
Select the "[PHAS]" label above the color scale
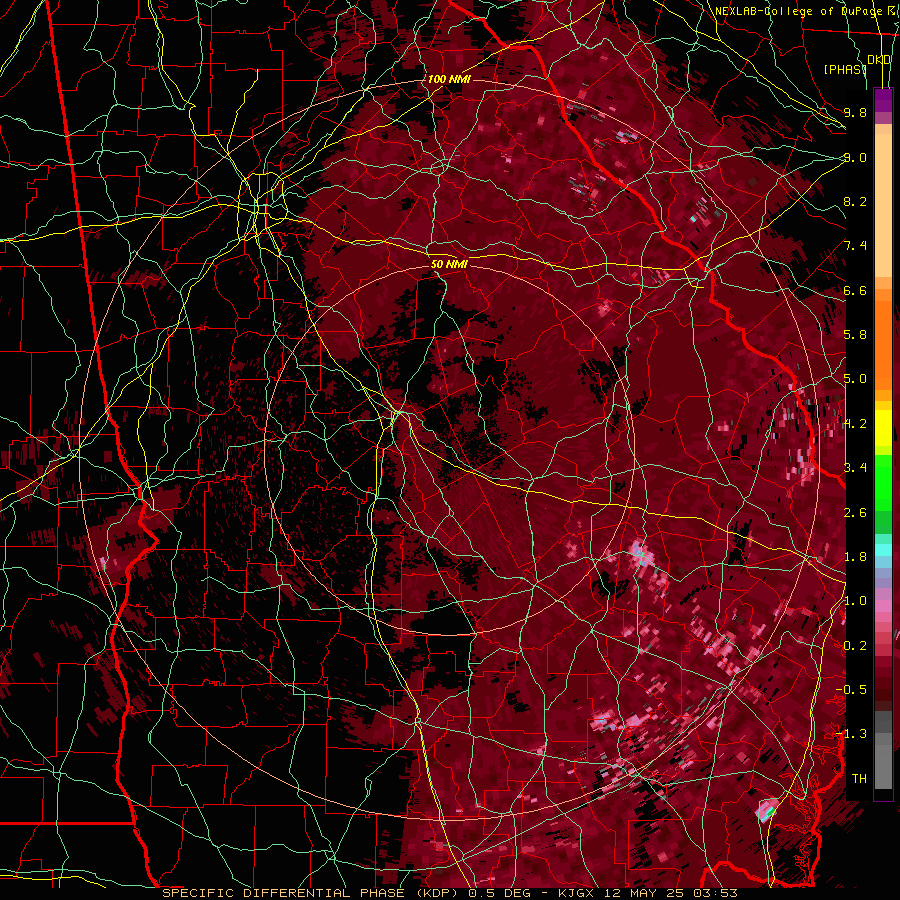point(845,70)
